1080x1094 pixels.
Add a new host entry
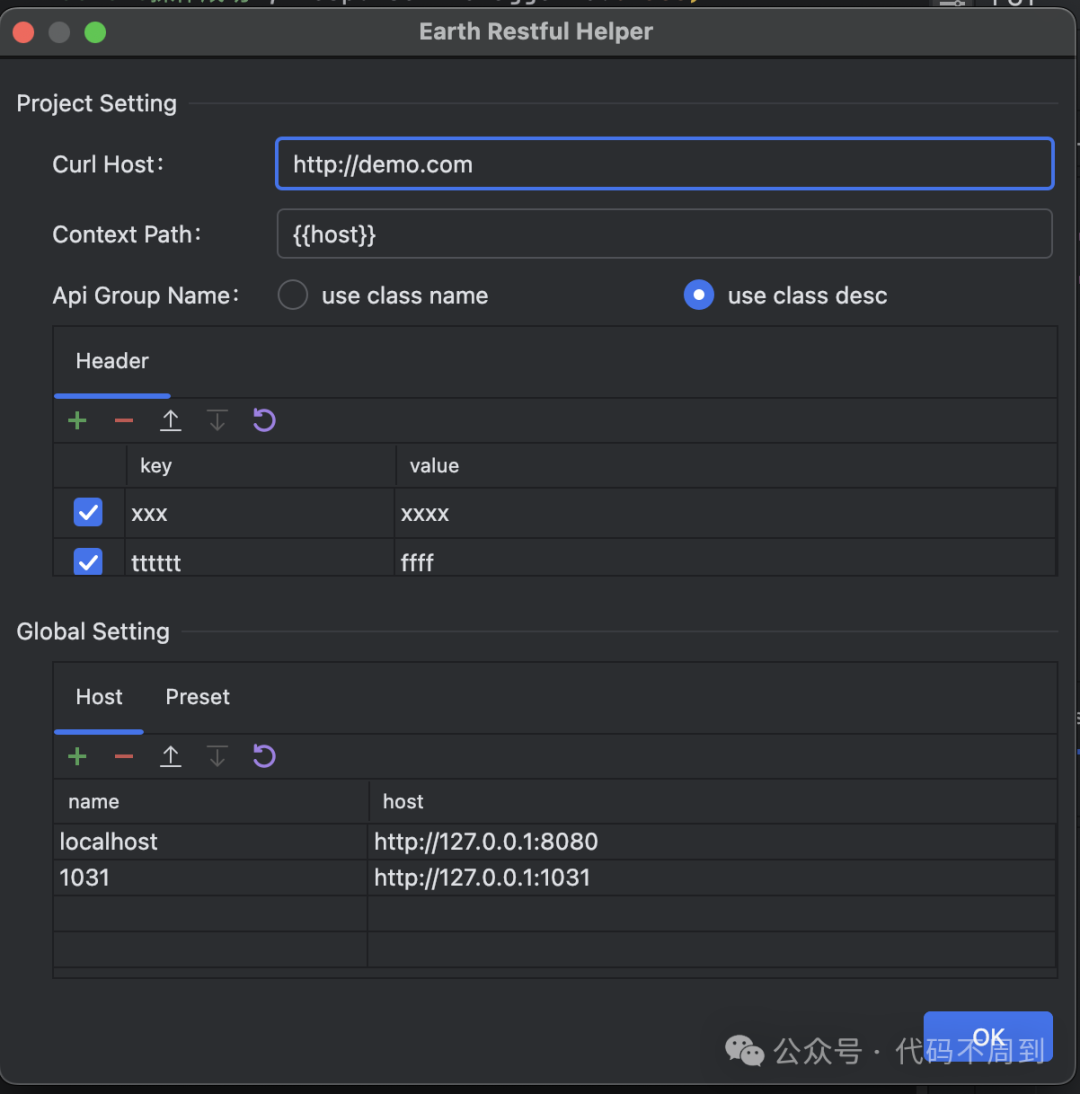click(x=77, y=756)
